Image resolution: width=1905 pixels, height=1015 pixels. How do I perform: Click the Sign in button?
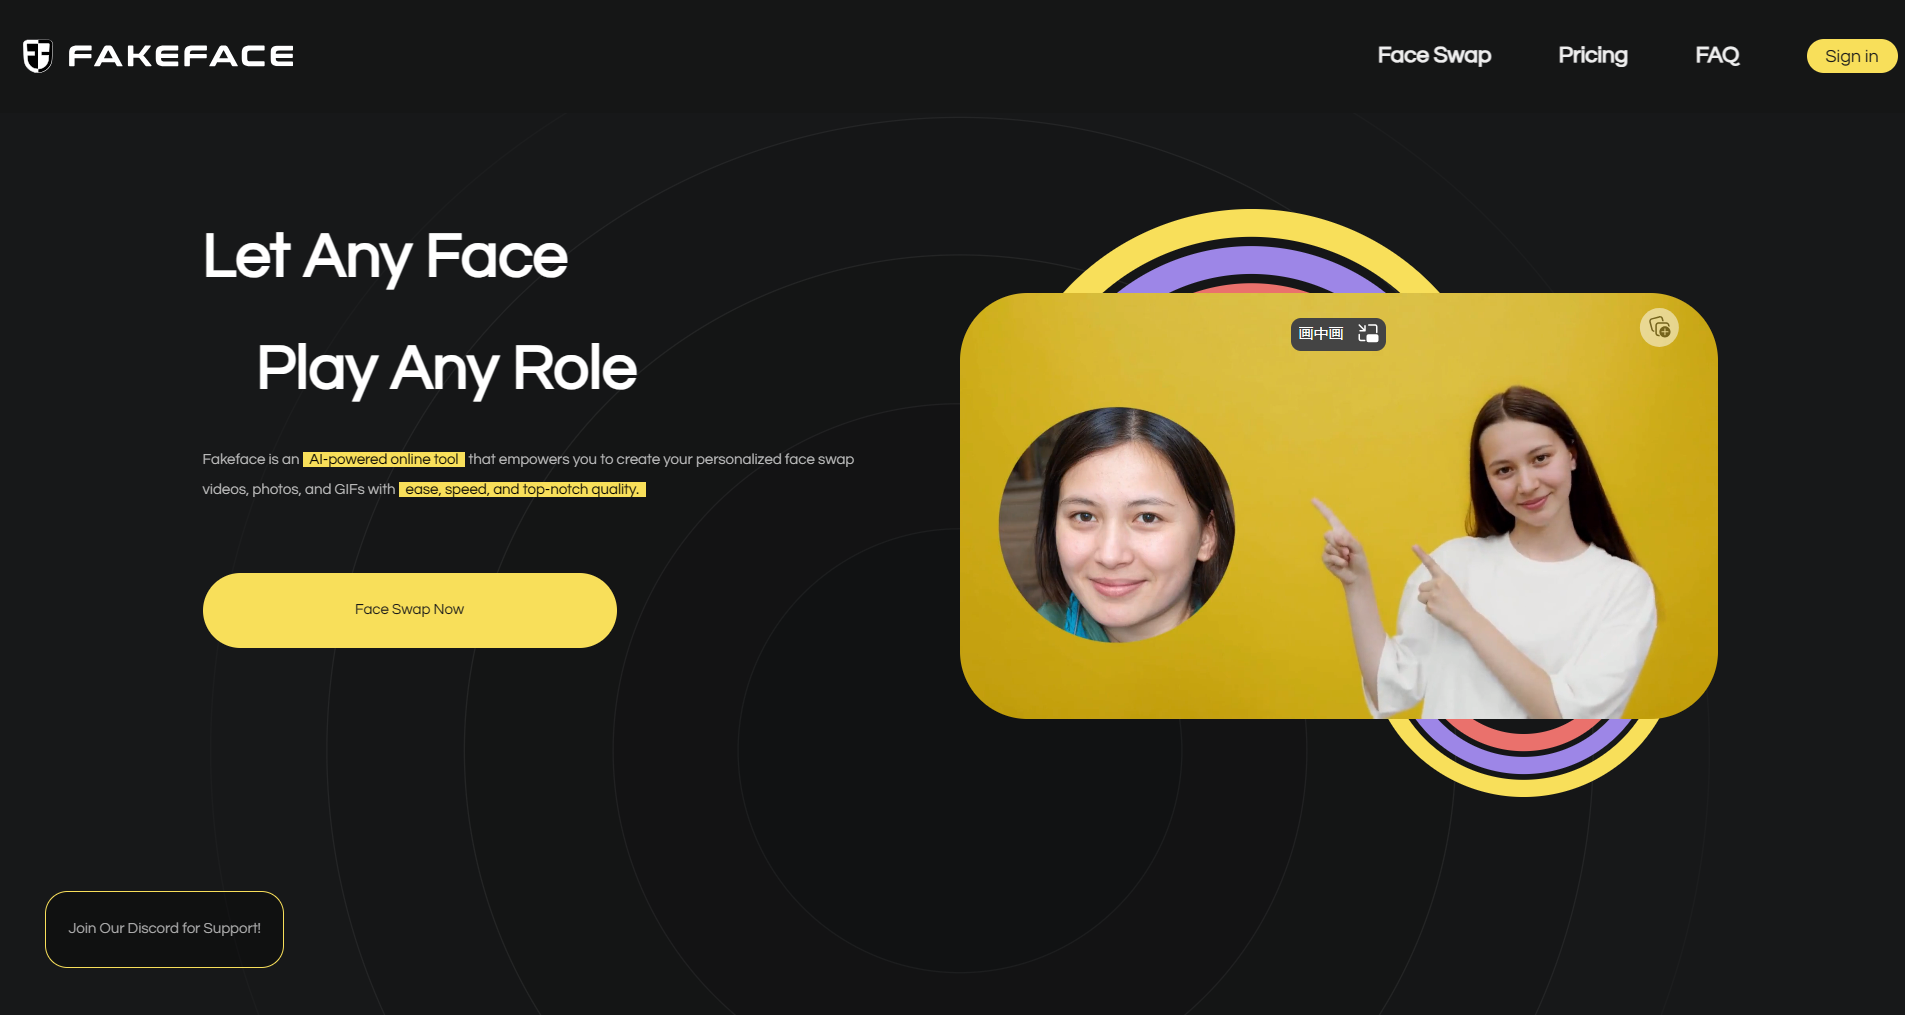click(1851, 56)
